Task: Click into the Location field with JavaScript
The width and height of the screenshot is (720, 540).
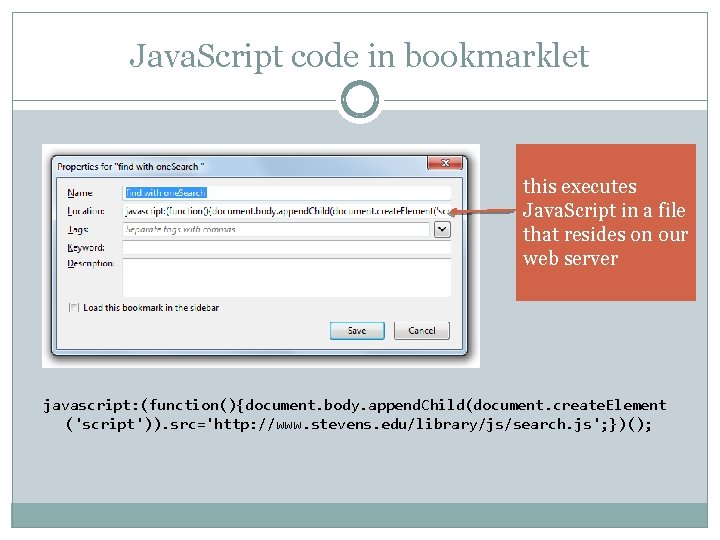Action: 287,211
